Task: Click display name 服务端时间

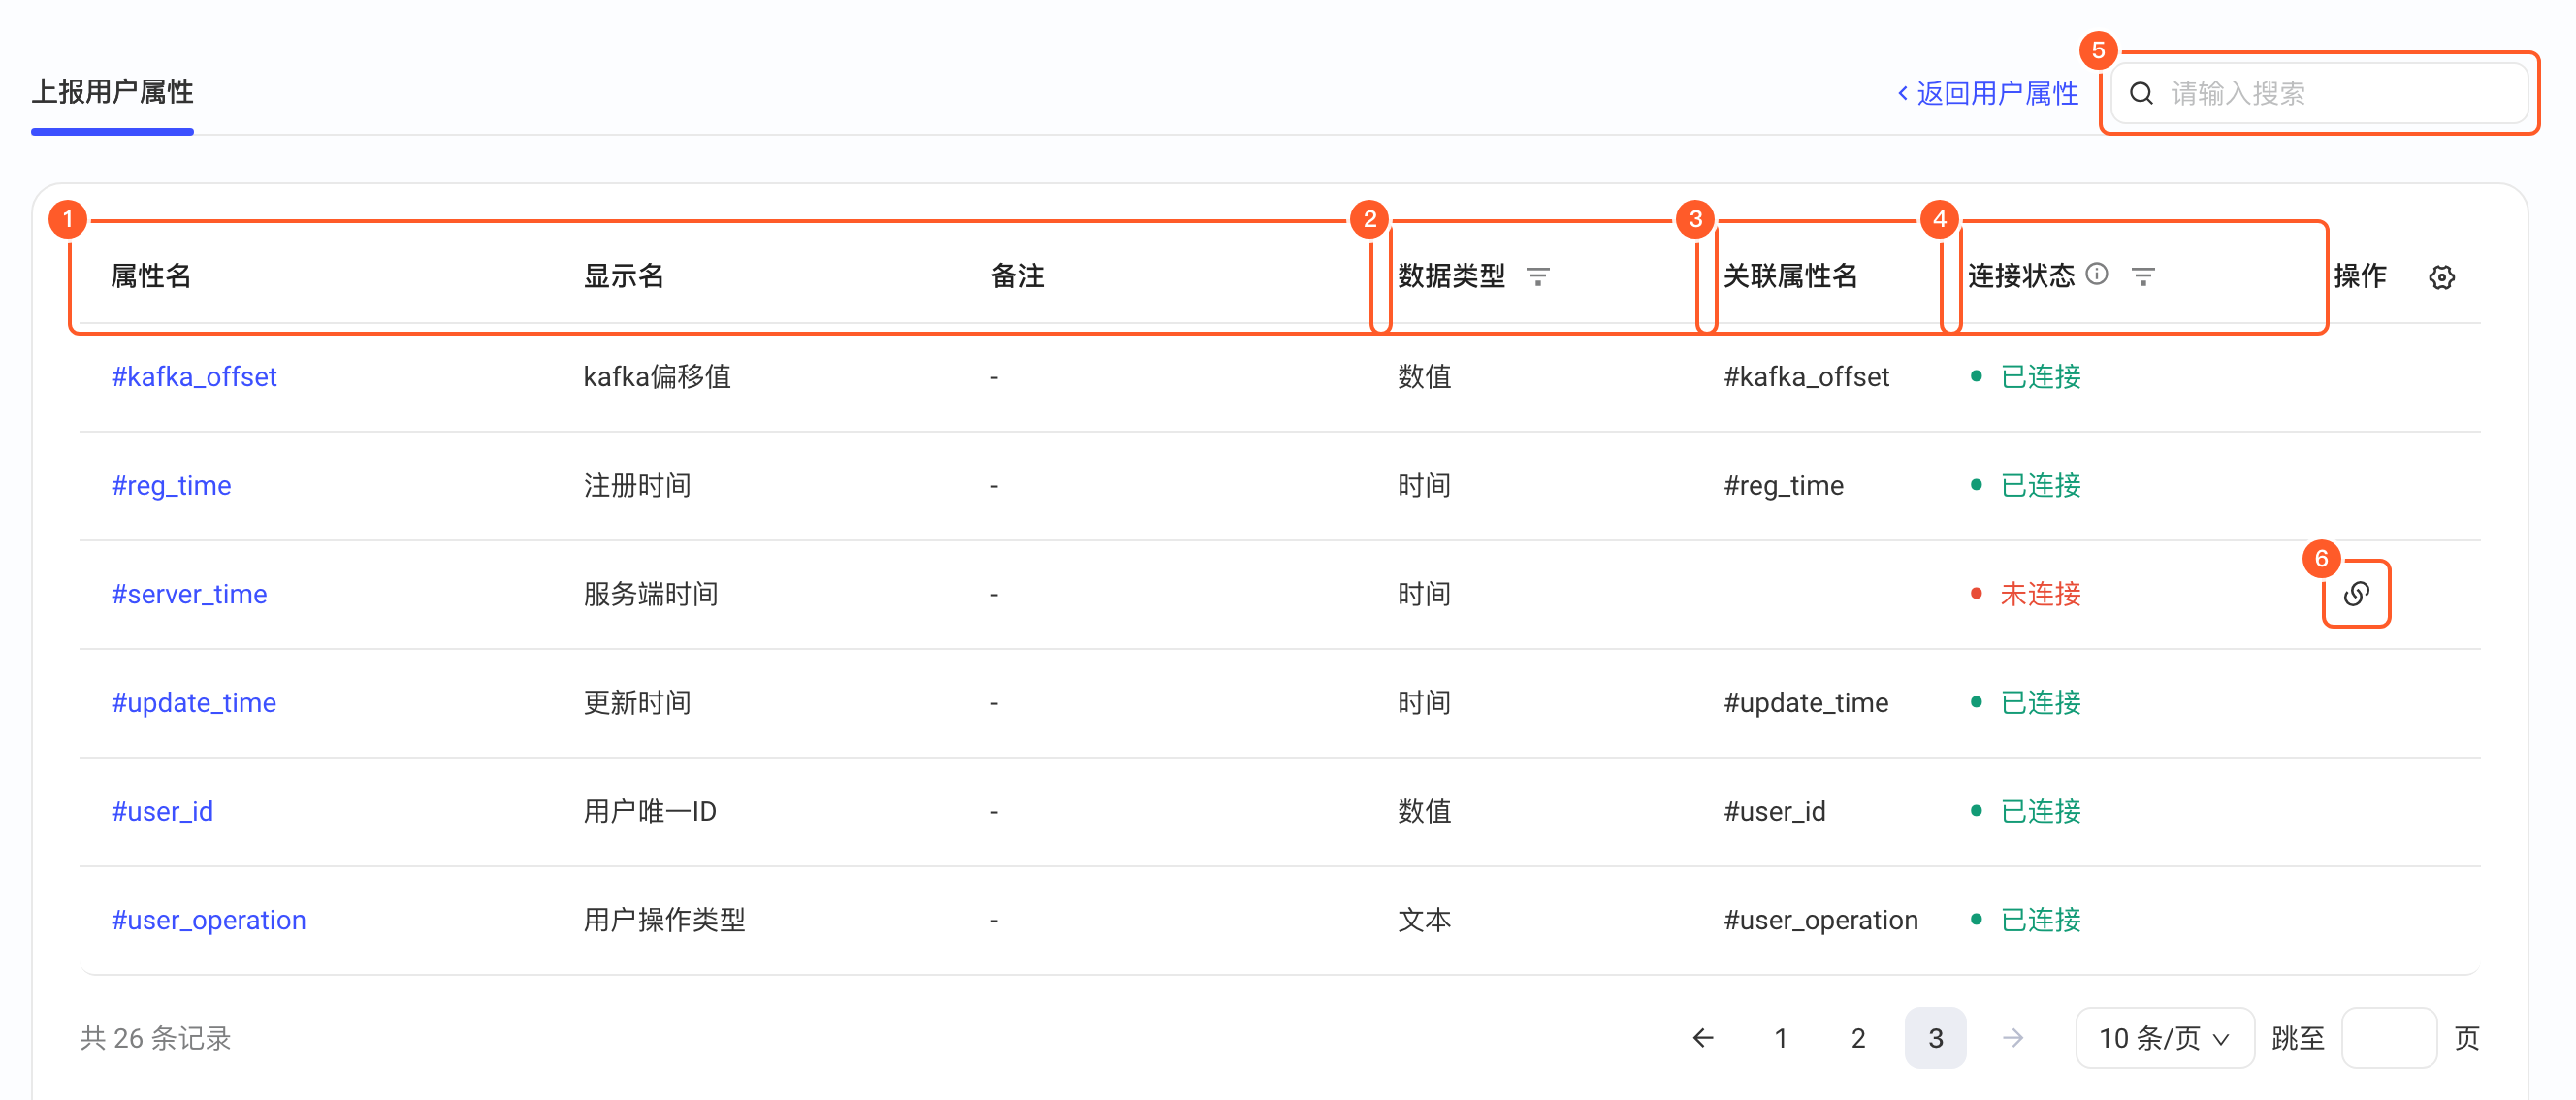Action: click(651, 594)
